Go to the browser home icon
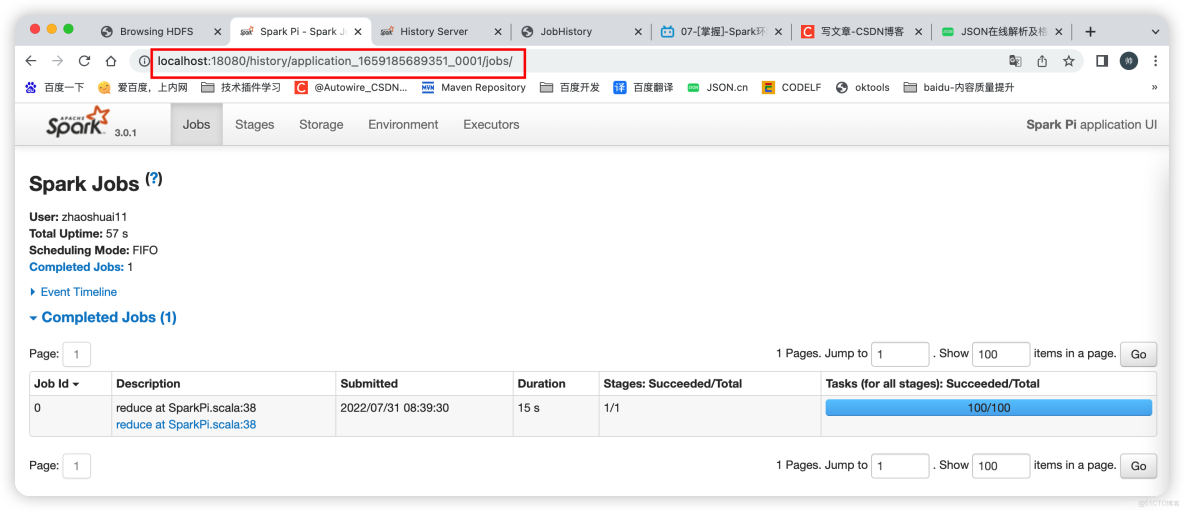 click(111, 61)
